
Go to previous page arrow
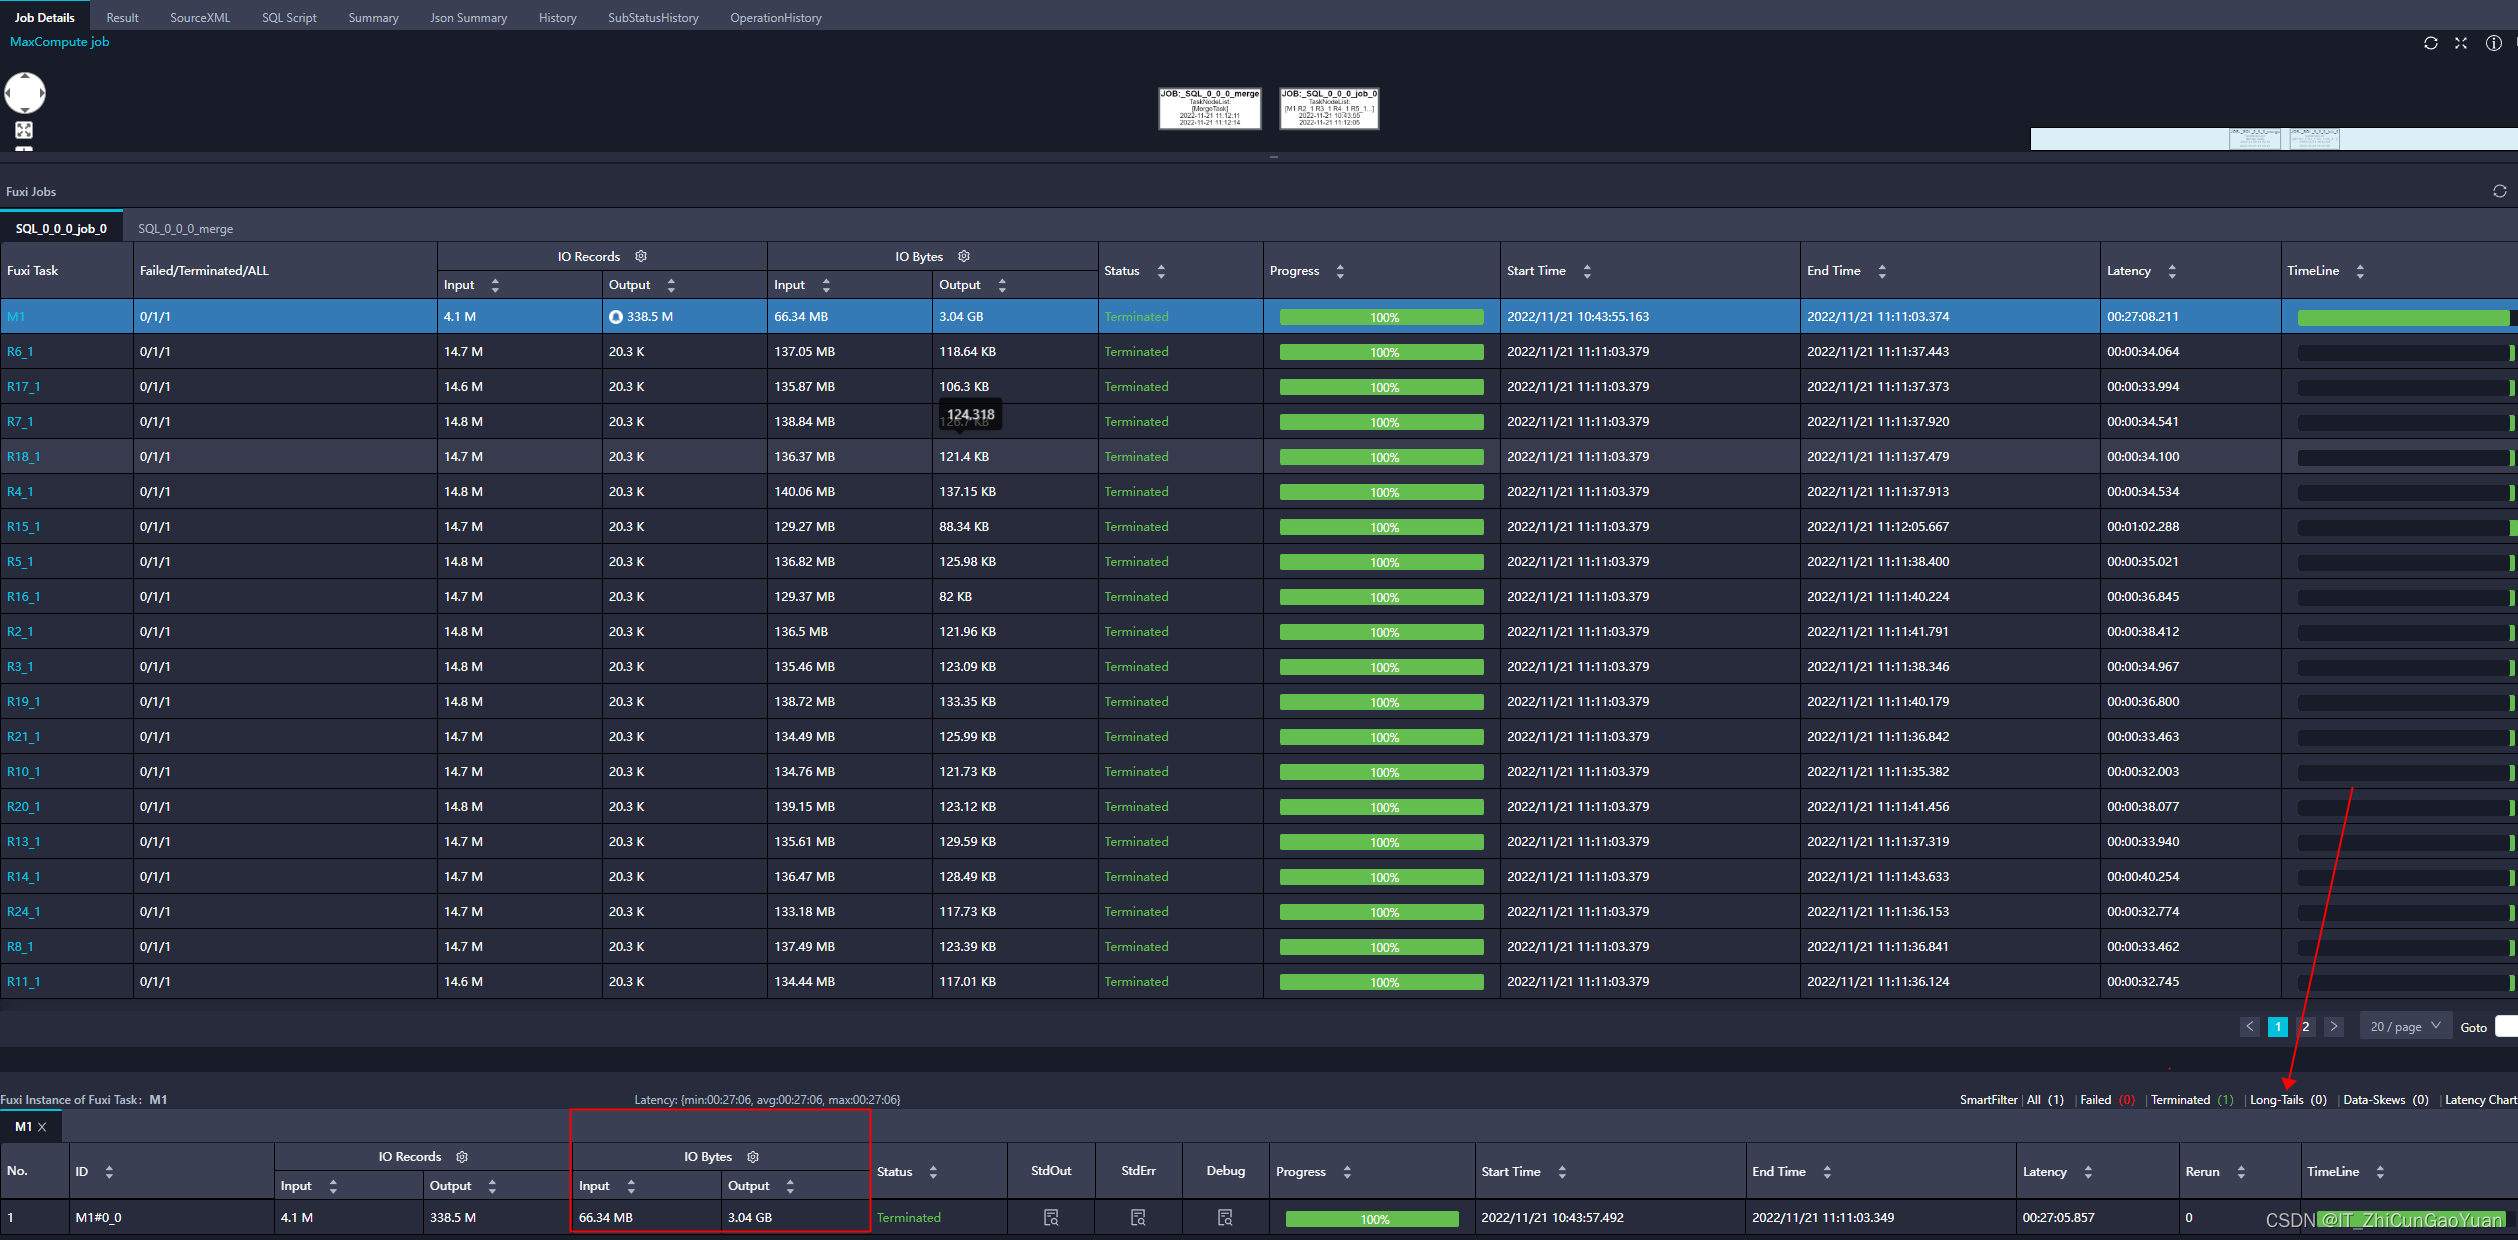(x=2250, y=1026)
